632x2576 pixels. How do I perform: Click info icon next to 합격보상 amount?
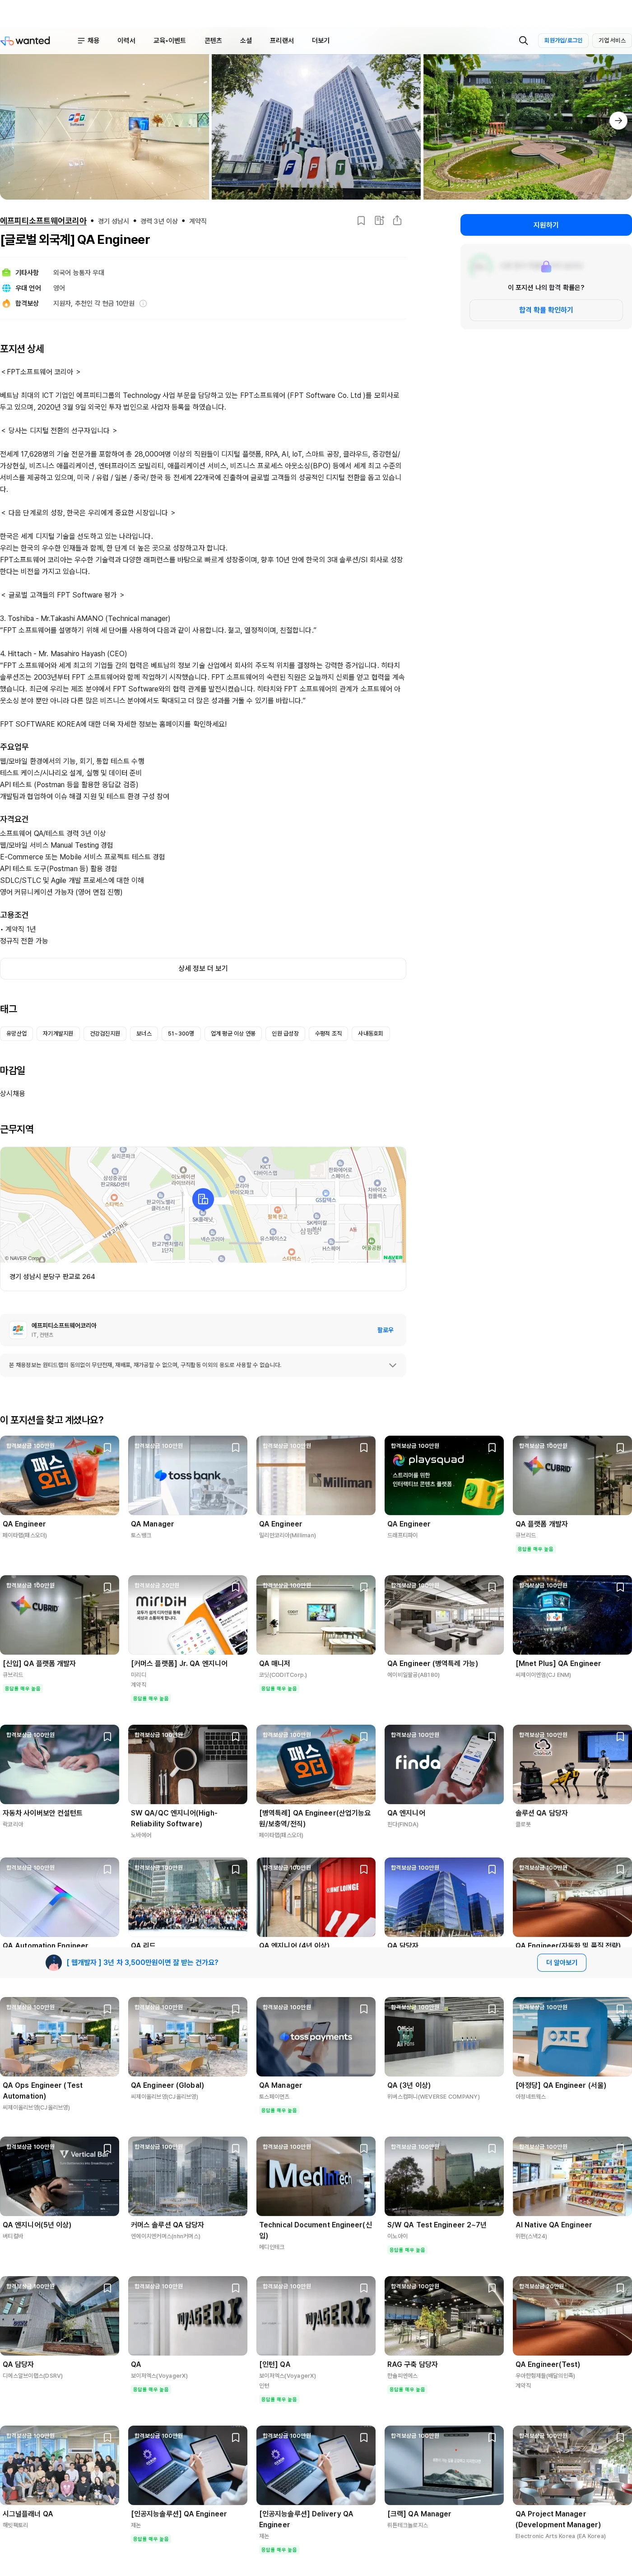coord(143,303)
